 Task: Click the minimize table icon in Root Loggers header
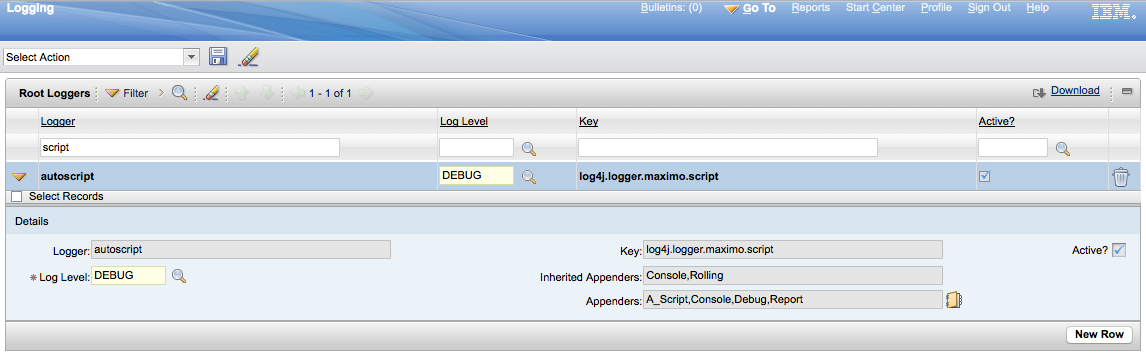click(x=1126, y=91)
